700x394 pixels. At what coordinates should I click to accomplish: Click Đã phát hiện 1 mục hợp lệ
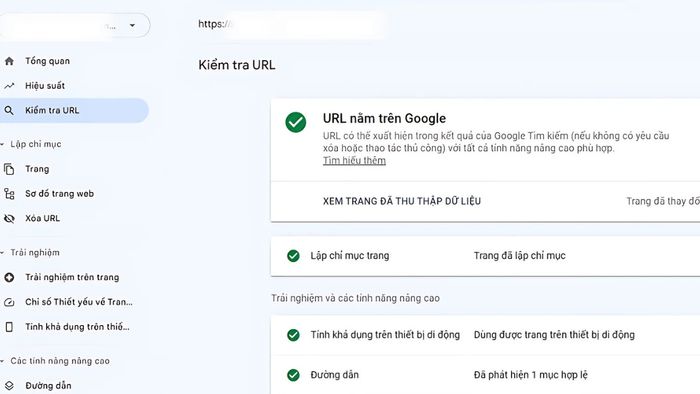click(x=531, y=375)
